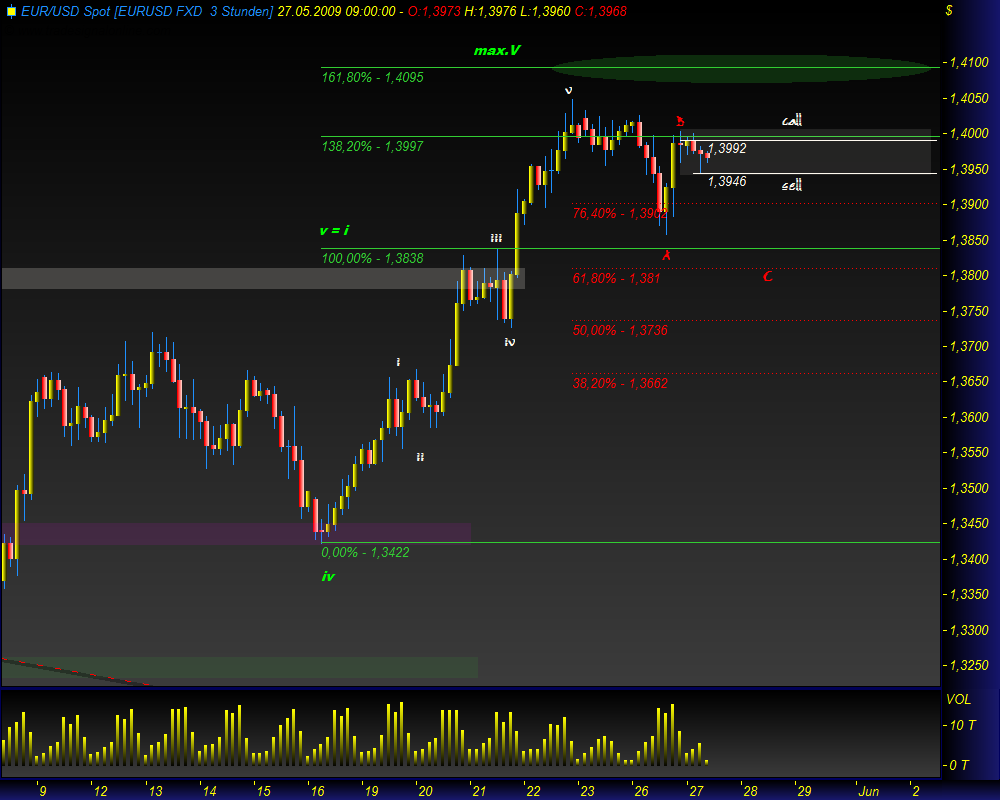1000x800 pixels.
Task: Click the 1,4050 price axis level
Action: point(969,98)
